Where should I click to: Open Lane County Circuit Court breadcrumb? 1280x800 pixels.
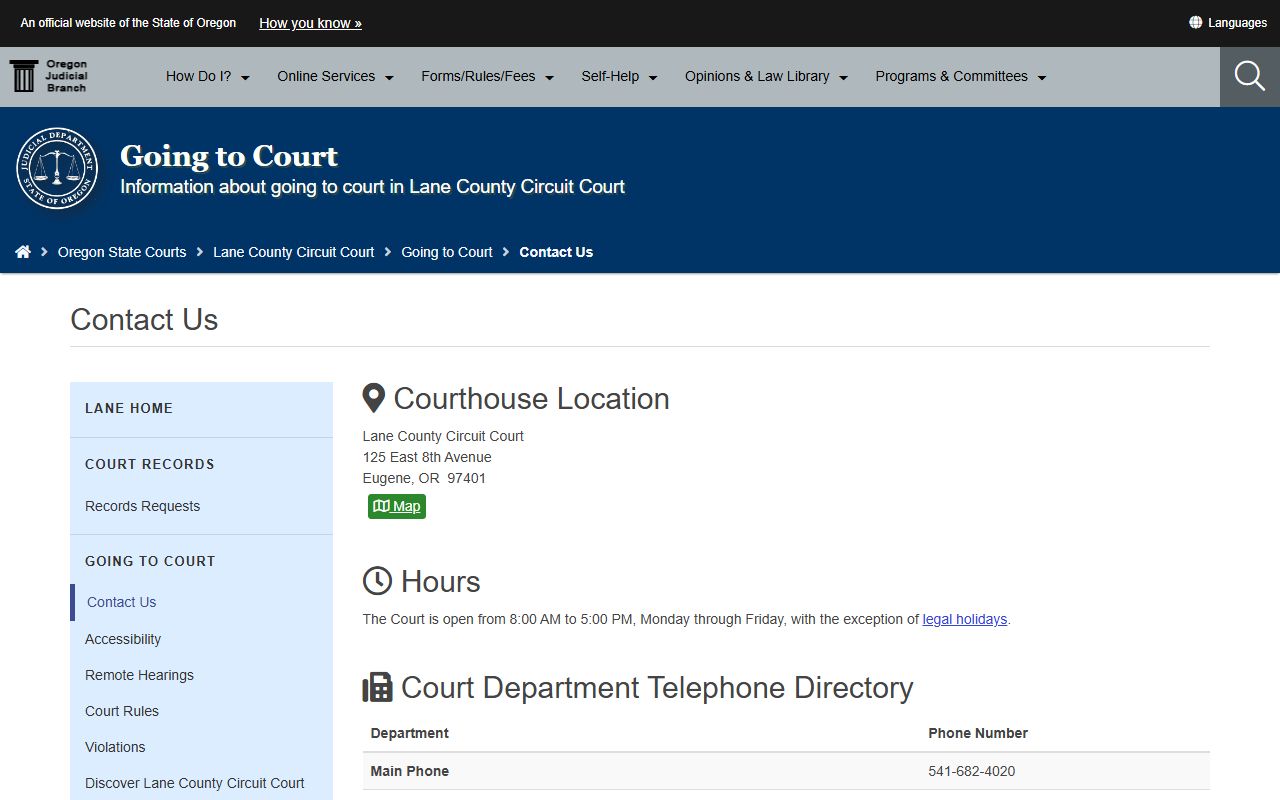tap(294, 252)
